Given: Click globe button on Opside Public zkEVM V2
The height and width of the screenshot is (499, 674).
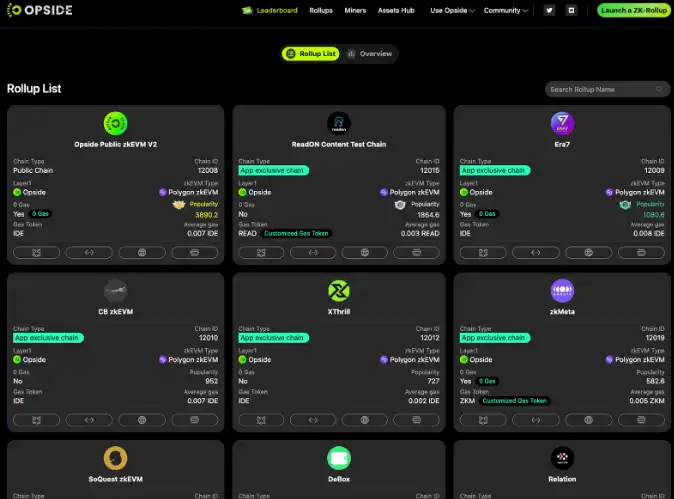Looking at the screenshot, I should [x=142, y=253].
